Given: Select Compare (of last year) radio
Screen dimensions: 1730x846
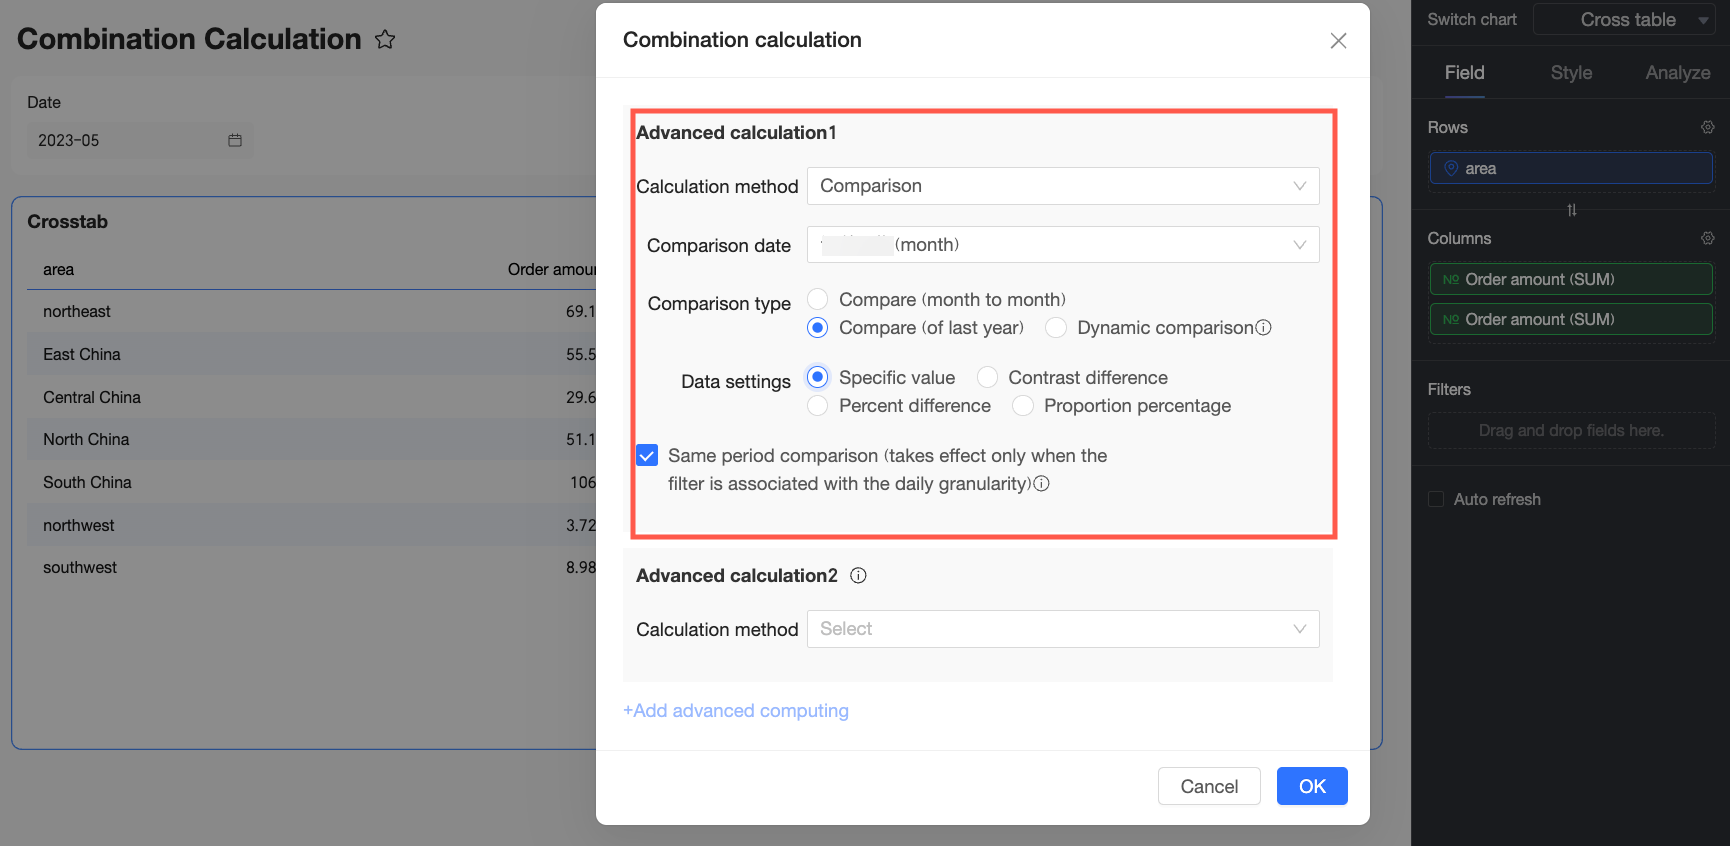Looking at the screenshot, I should [818, 328].
